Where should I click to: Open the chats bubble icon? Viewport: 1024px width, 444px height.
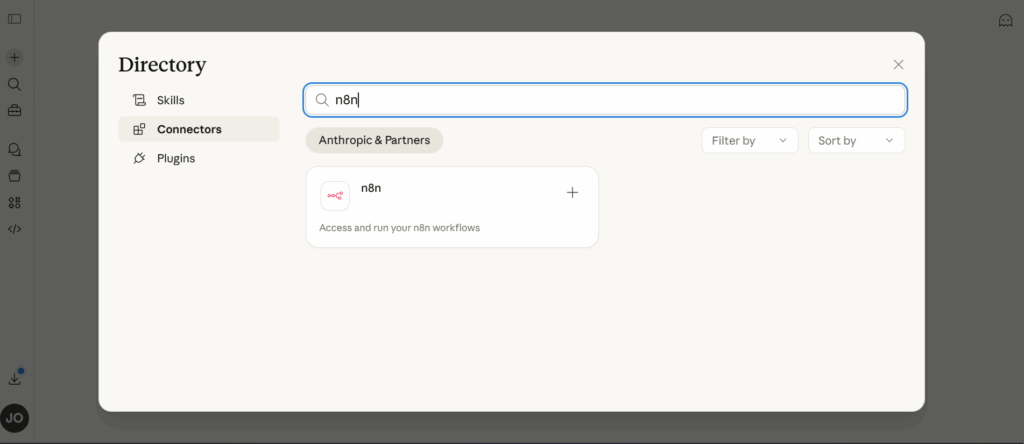[x=14, y=149]
